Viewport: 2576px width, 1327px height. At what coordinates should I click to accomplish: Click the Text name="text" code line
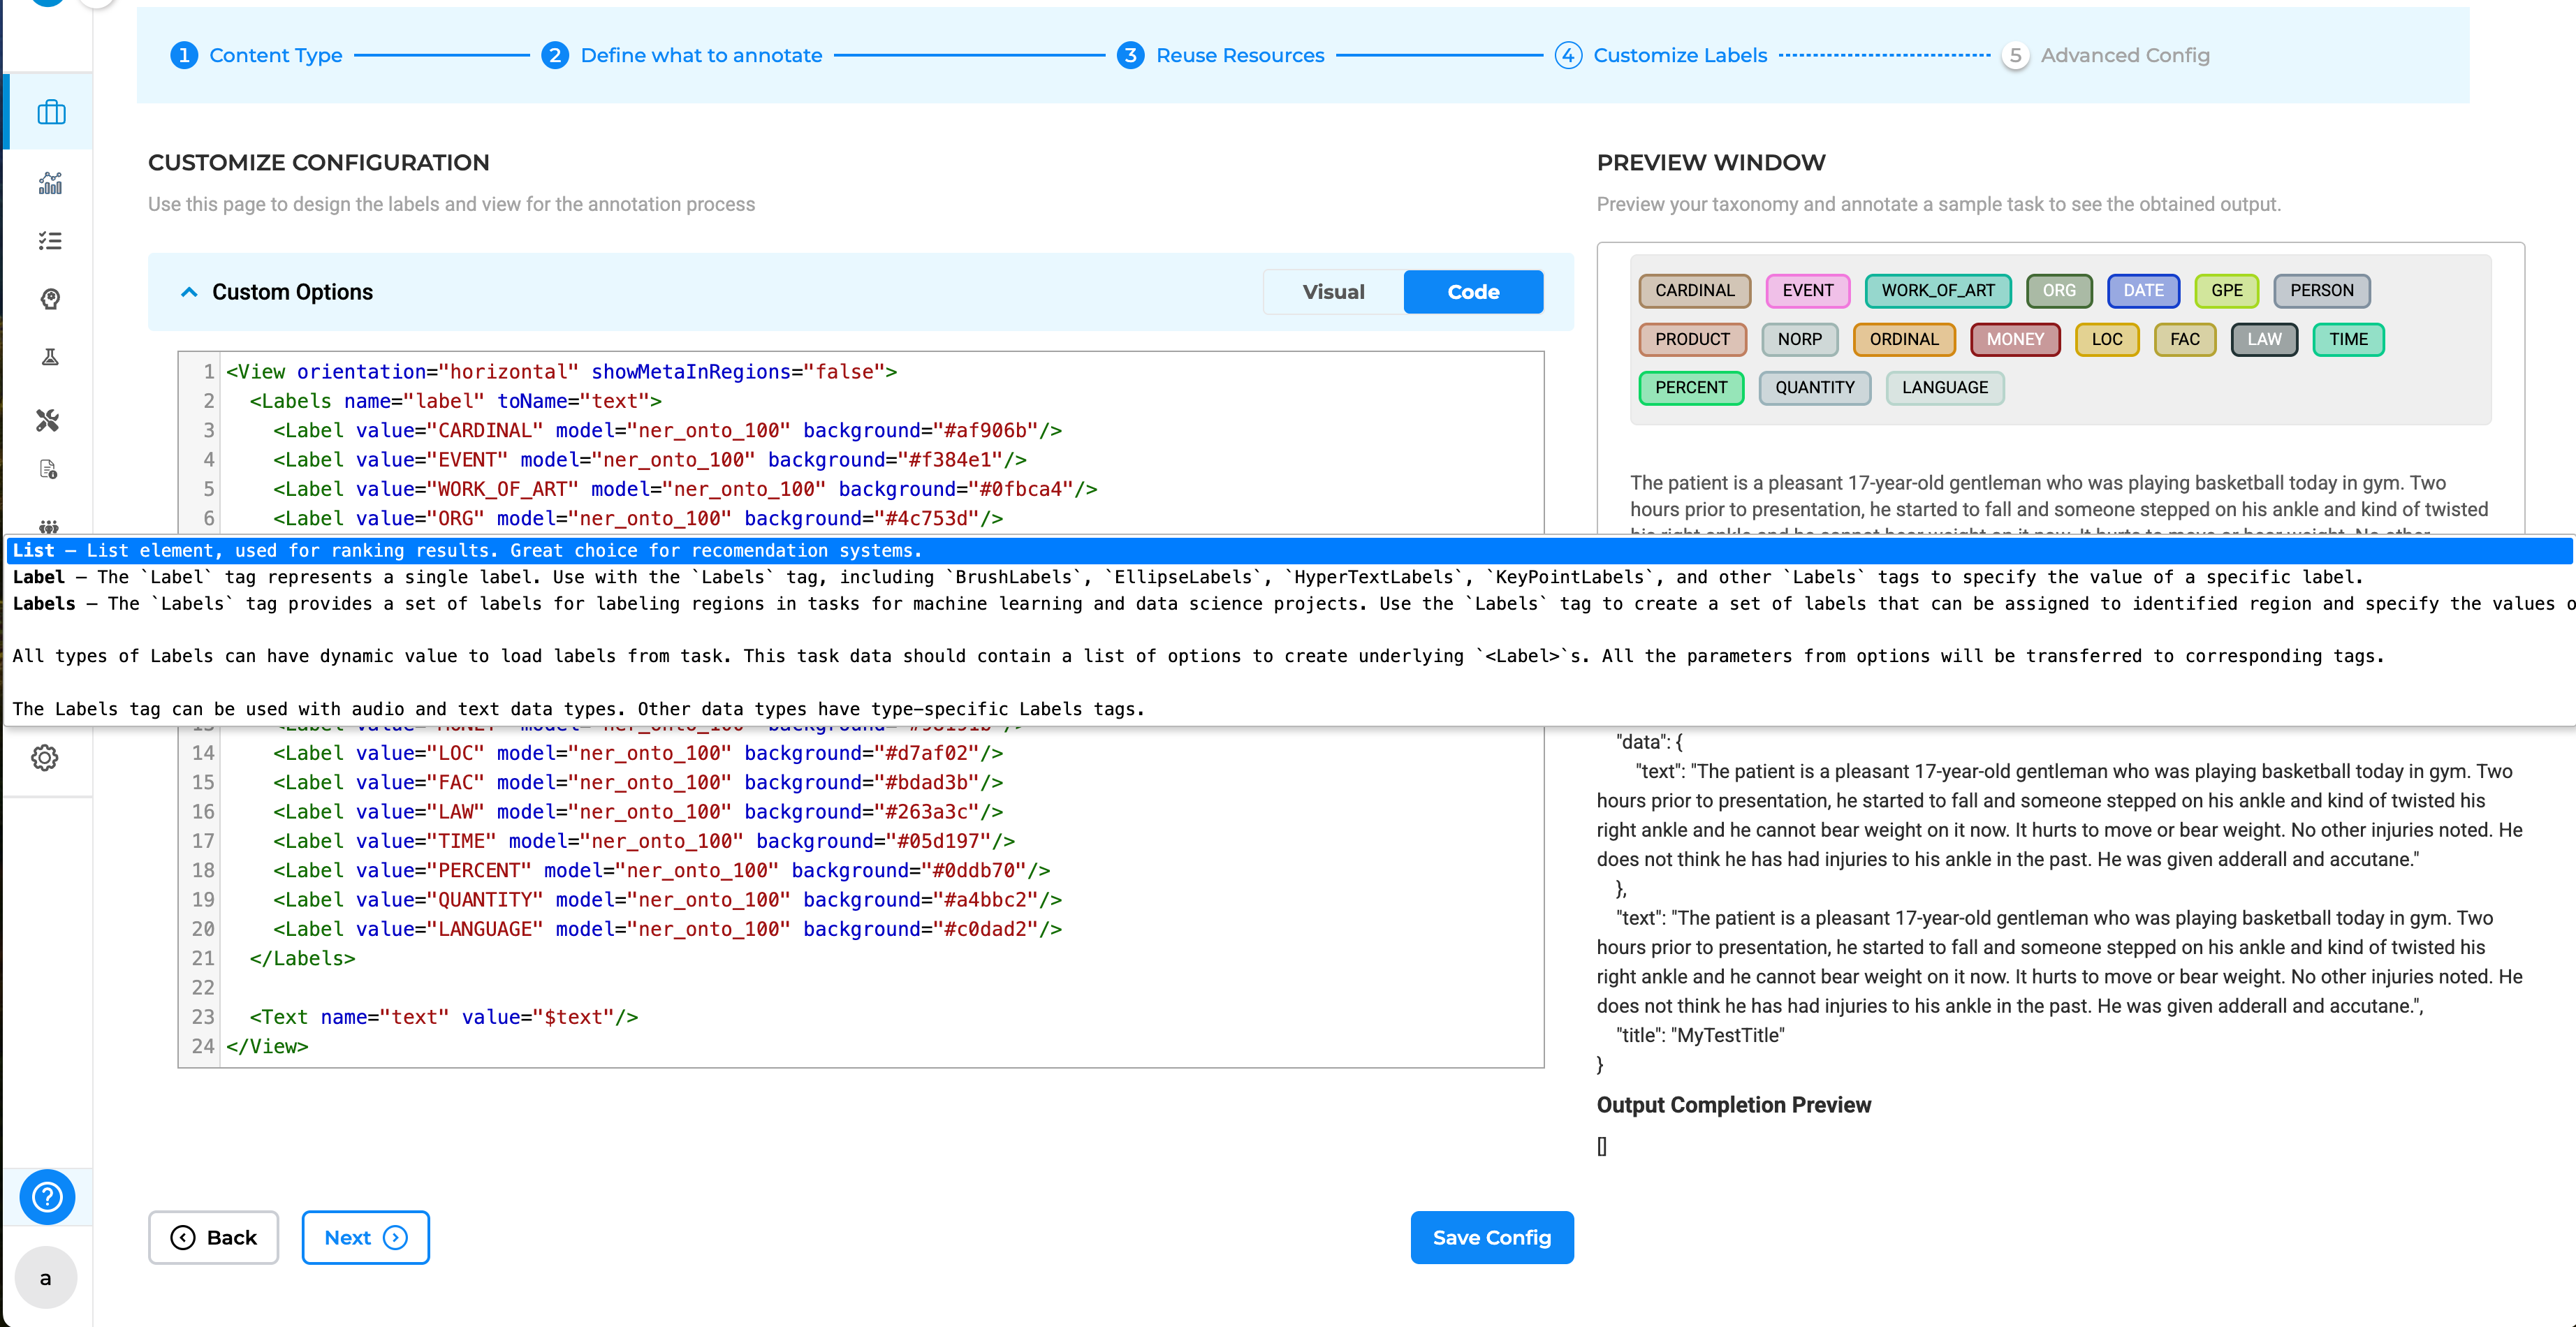pyautogui.click(x=443, y=1017)
